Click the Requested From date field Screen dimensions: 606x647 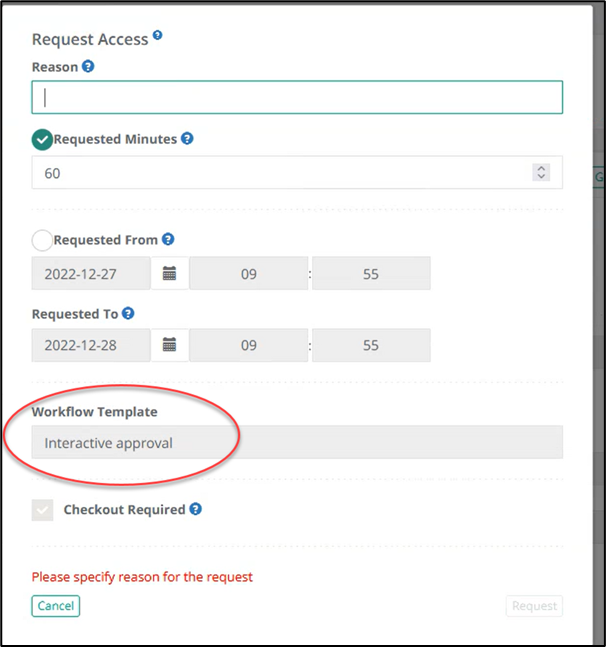(x=91, y=273)
